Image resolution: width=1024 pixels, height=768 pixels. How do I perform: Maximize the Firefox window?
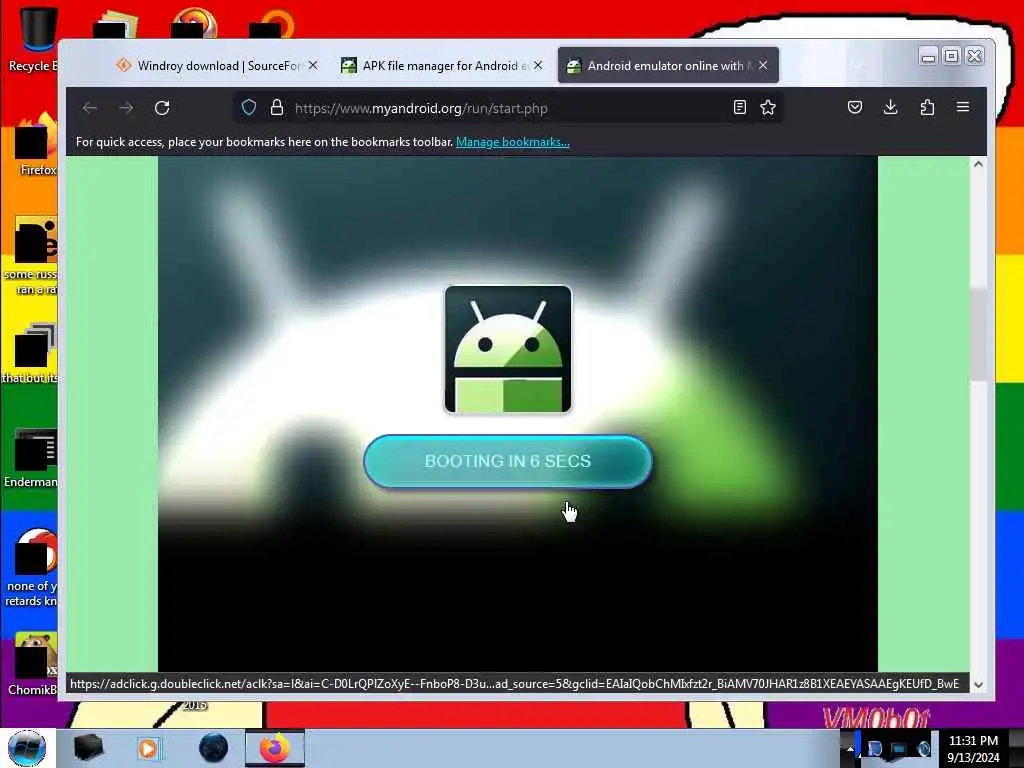point(952,56)
